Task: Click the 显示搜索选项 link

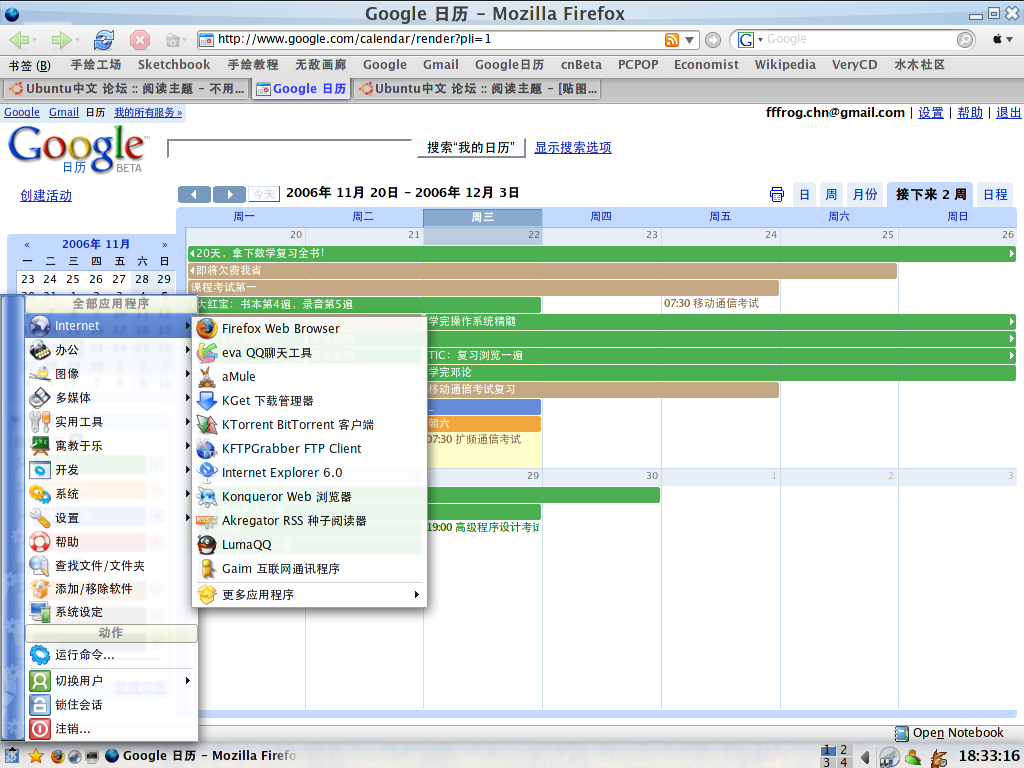Action: click(573, 148)
